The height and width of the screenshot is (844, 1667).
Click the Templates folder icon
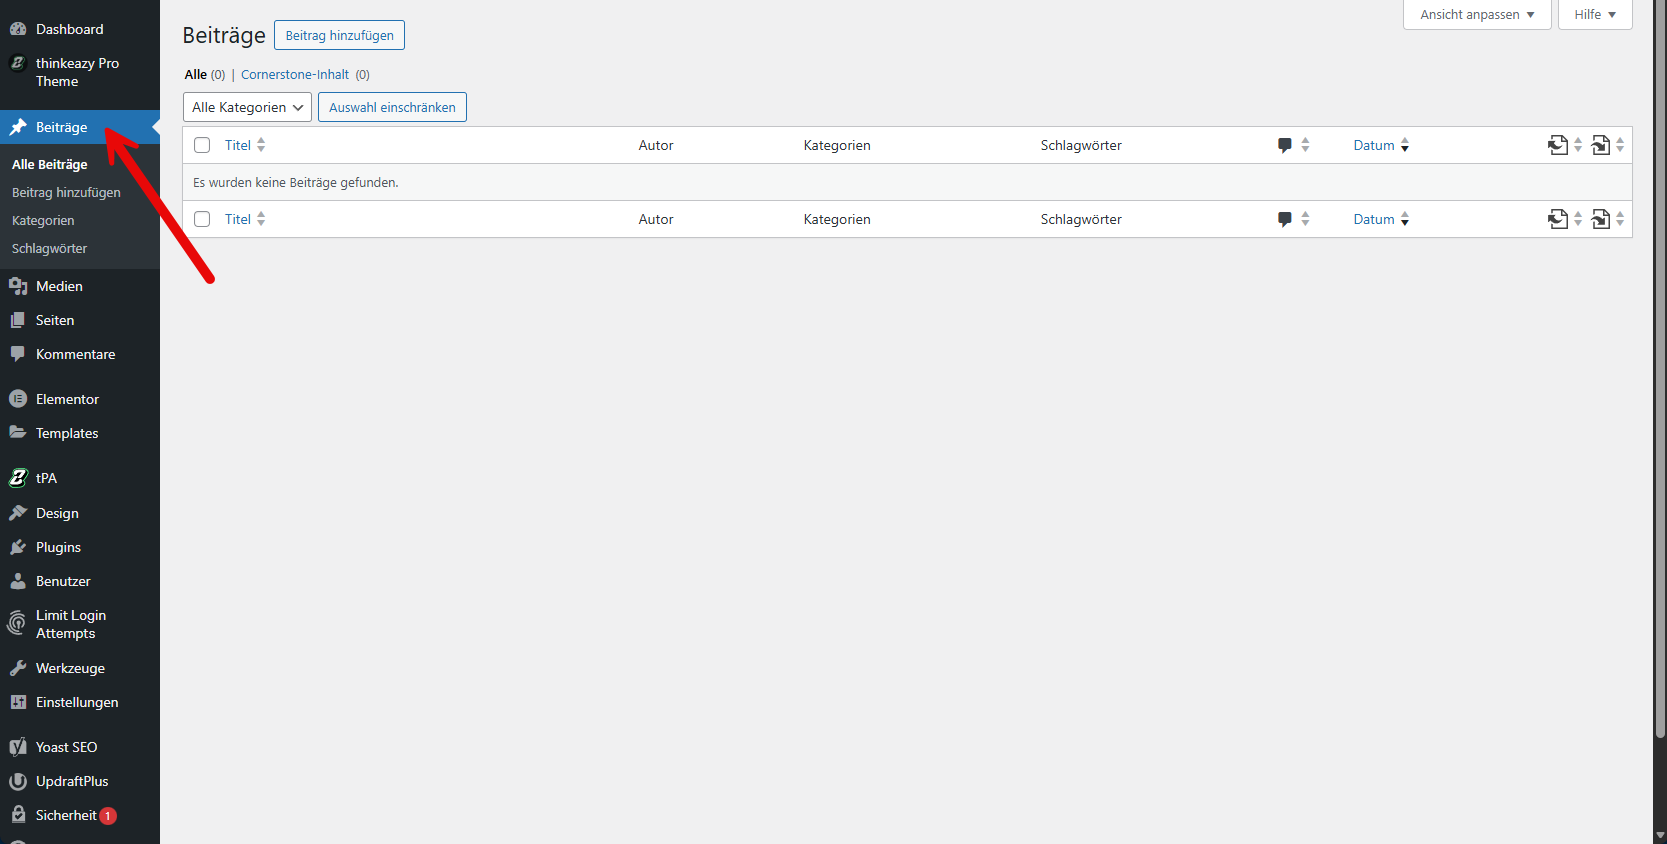click(18, 433)
